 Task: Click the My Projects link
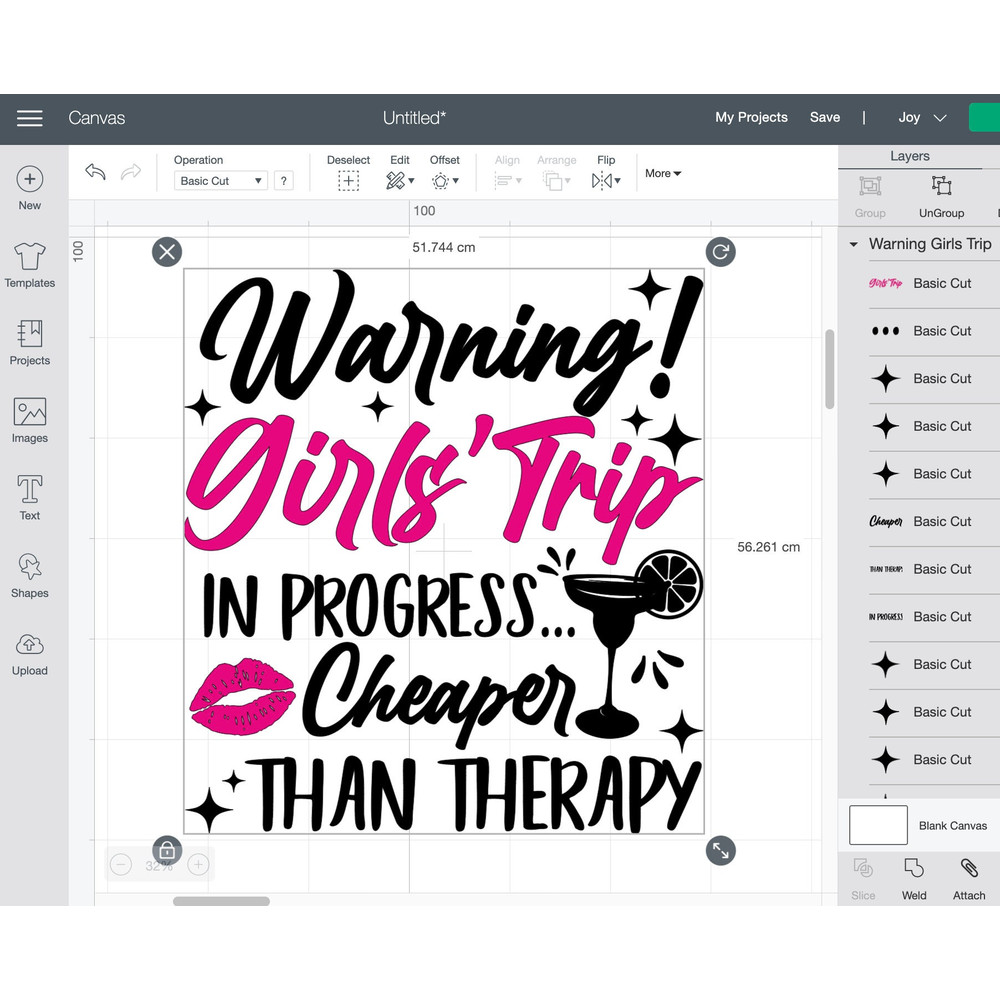(751, 117)
